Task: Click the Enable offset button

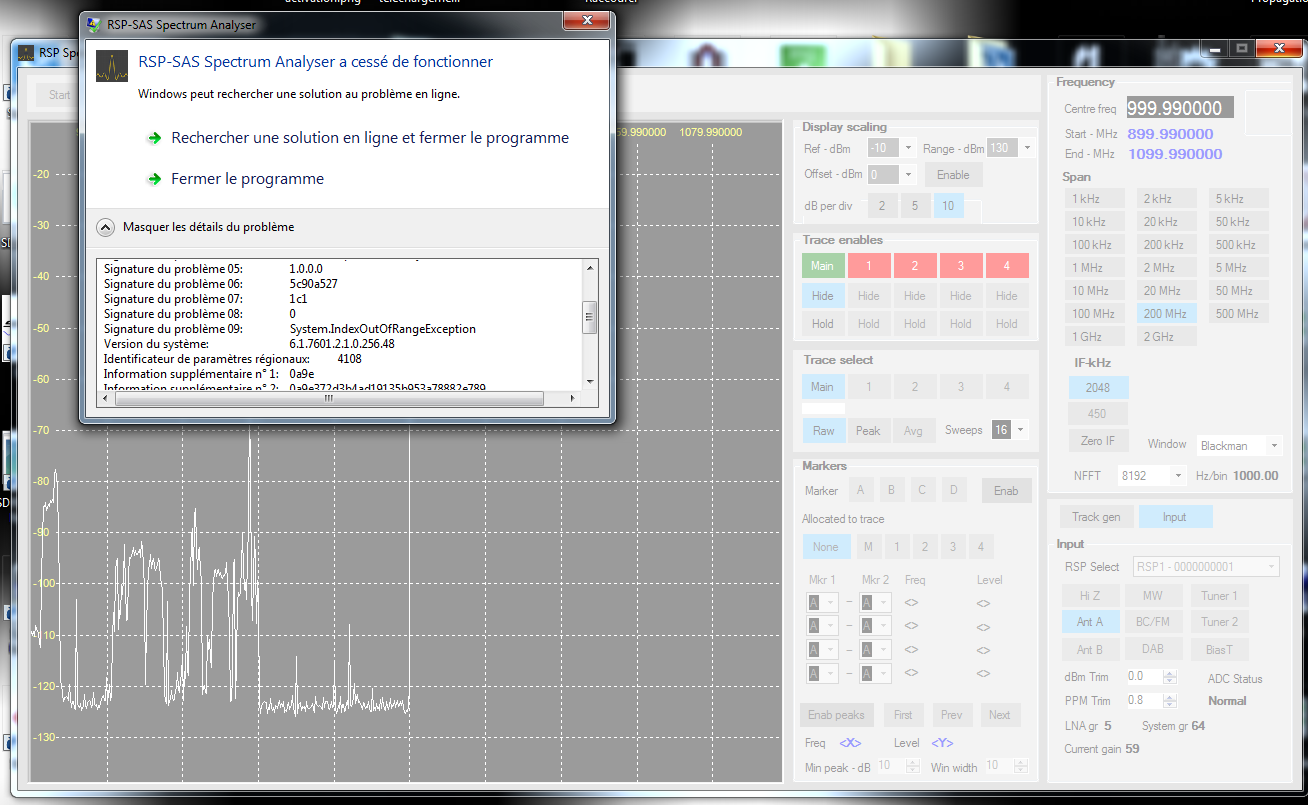Action: click(x=953, y=174)
